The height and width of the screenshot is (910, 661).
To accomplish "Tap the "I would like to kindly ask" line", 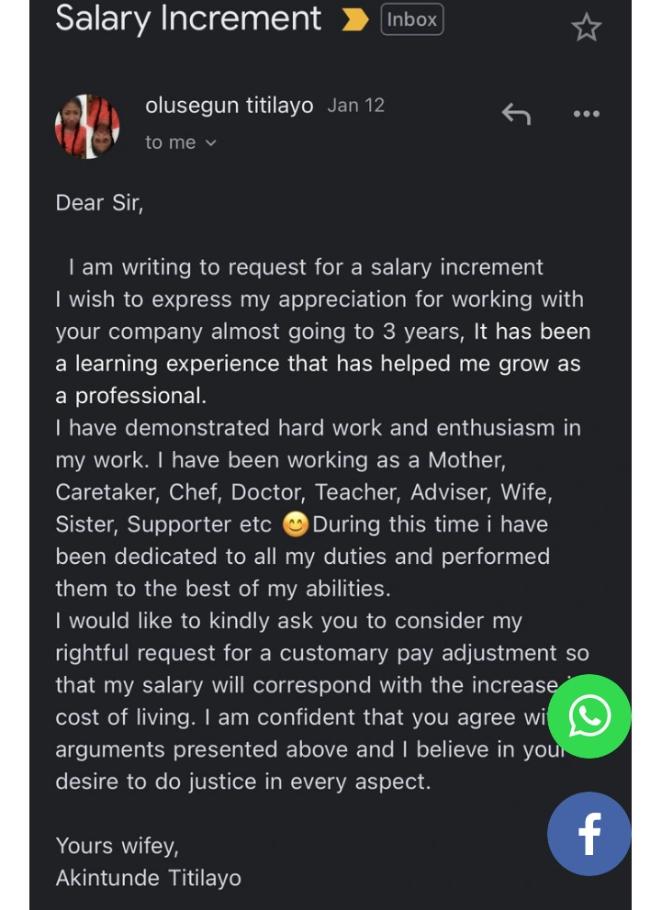I will 289,621.
